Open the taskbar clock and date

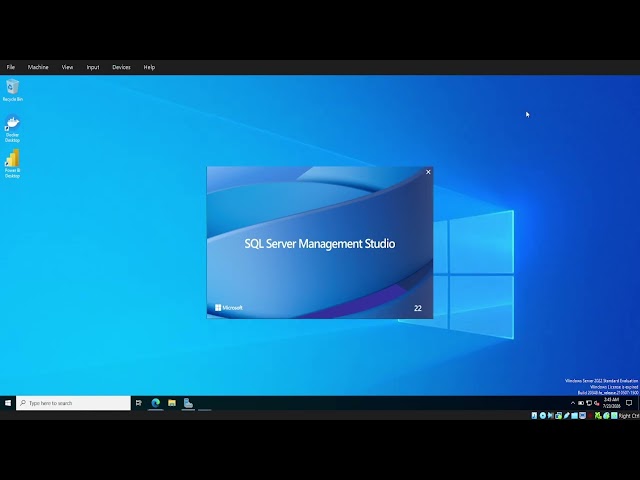pos(611,403)
